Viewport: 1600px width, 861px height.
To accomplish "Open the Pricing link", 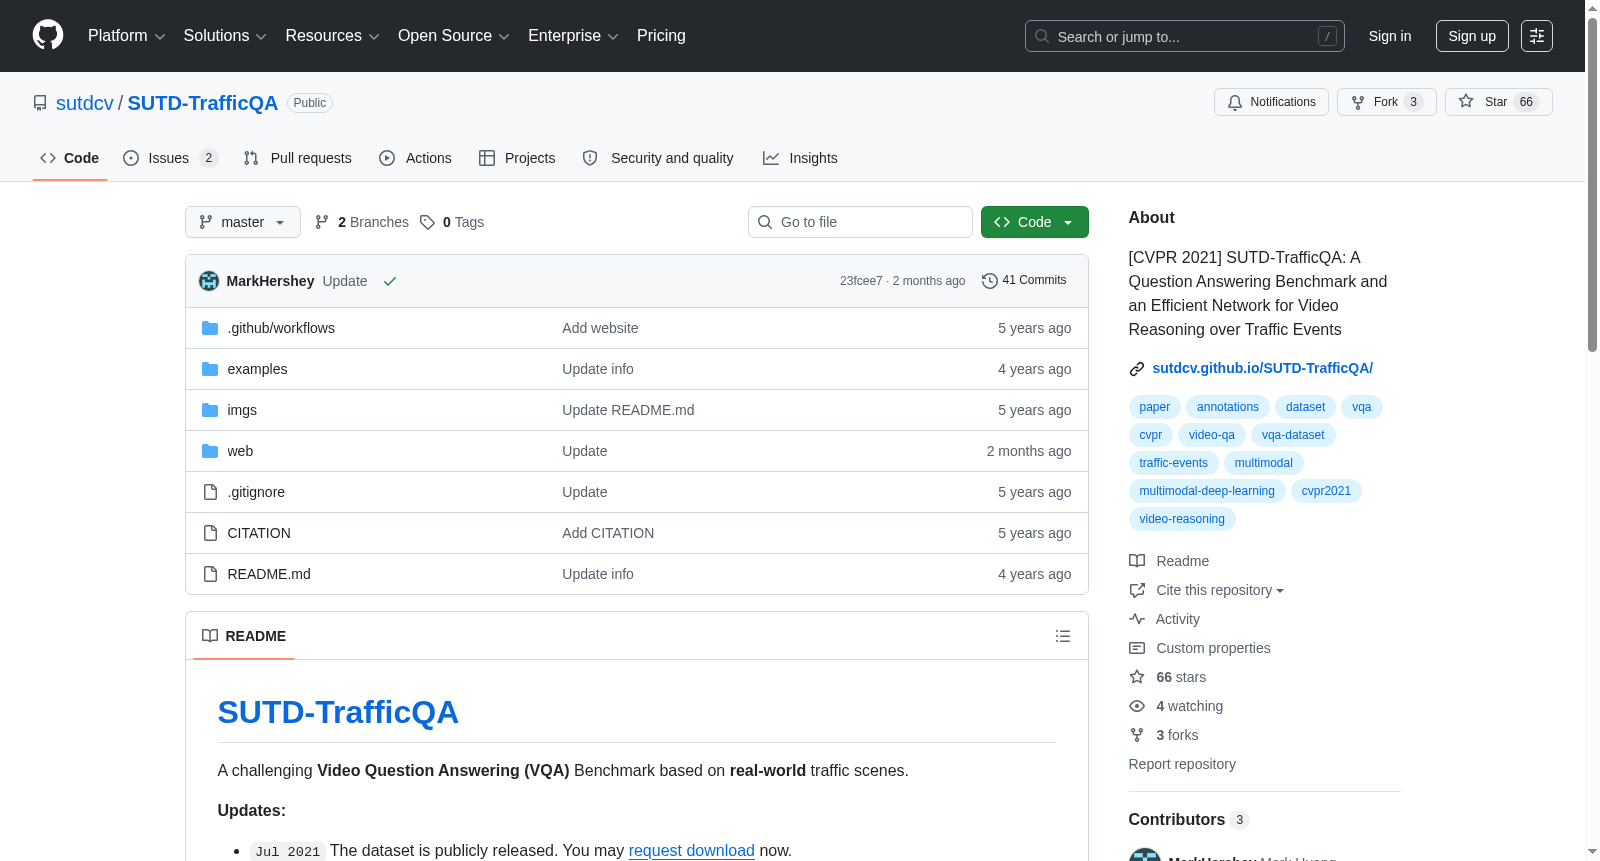I will (x=661, y=36).
